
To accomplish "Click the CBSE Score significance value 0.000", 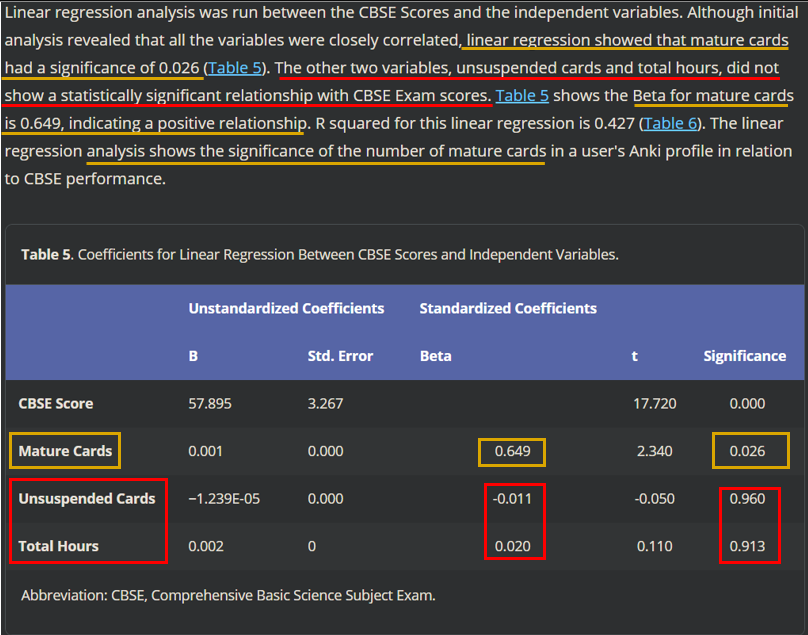I will [747, 404].
